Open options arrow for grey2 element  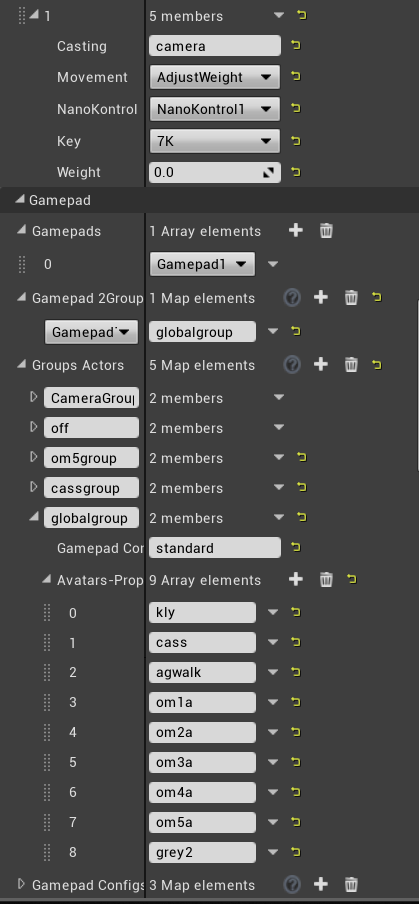point(273,852)
